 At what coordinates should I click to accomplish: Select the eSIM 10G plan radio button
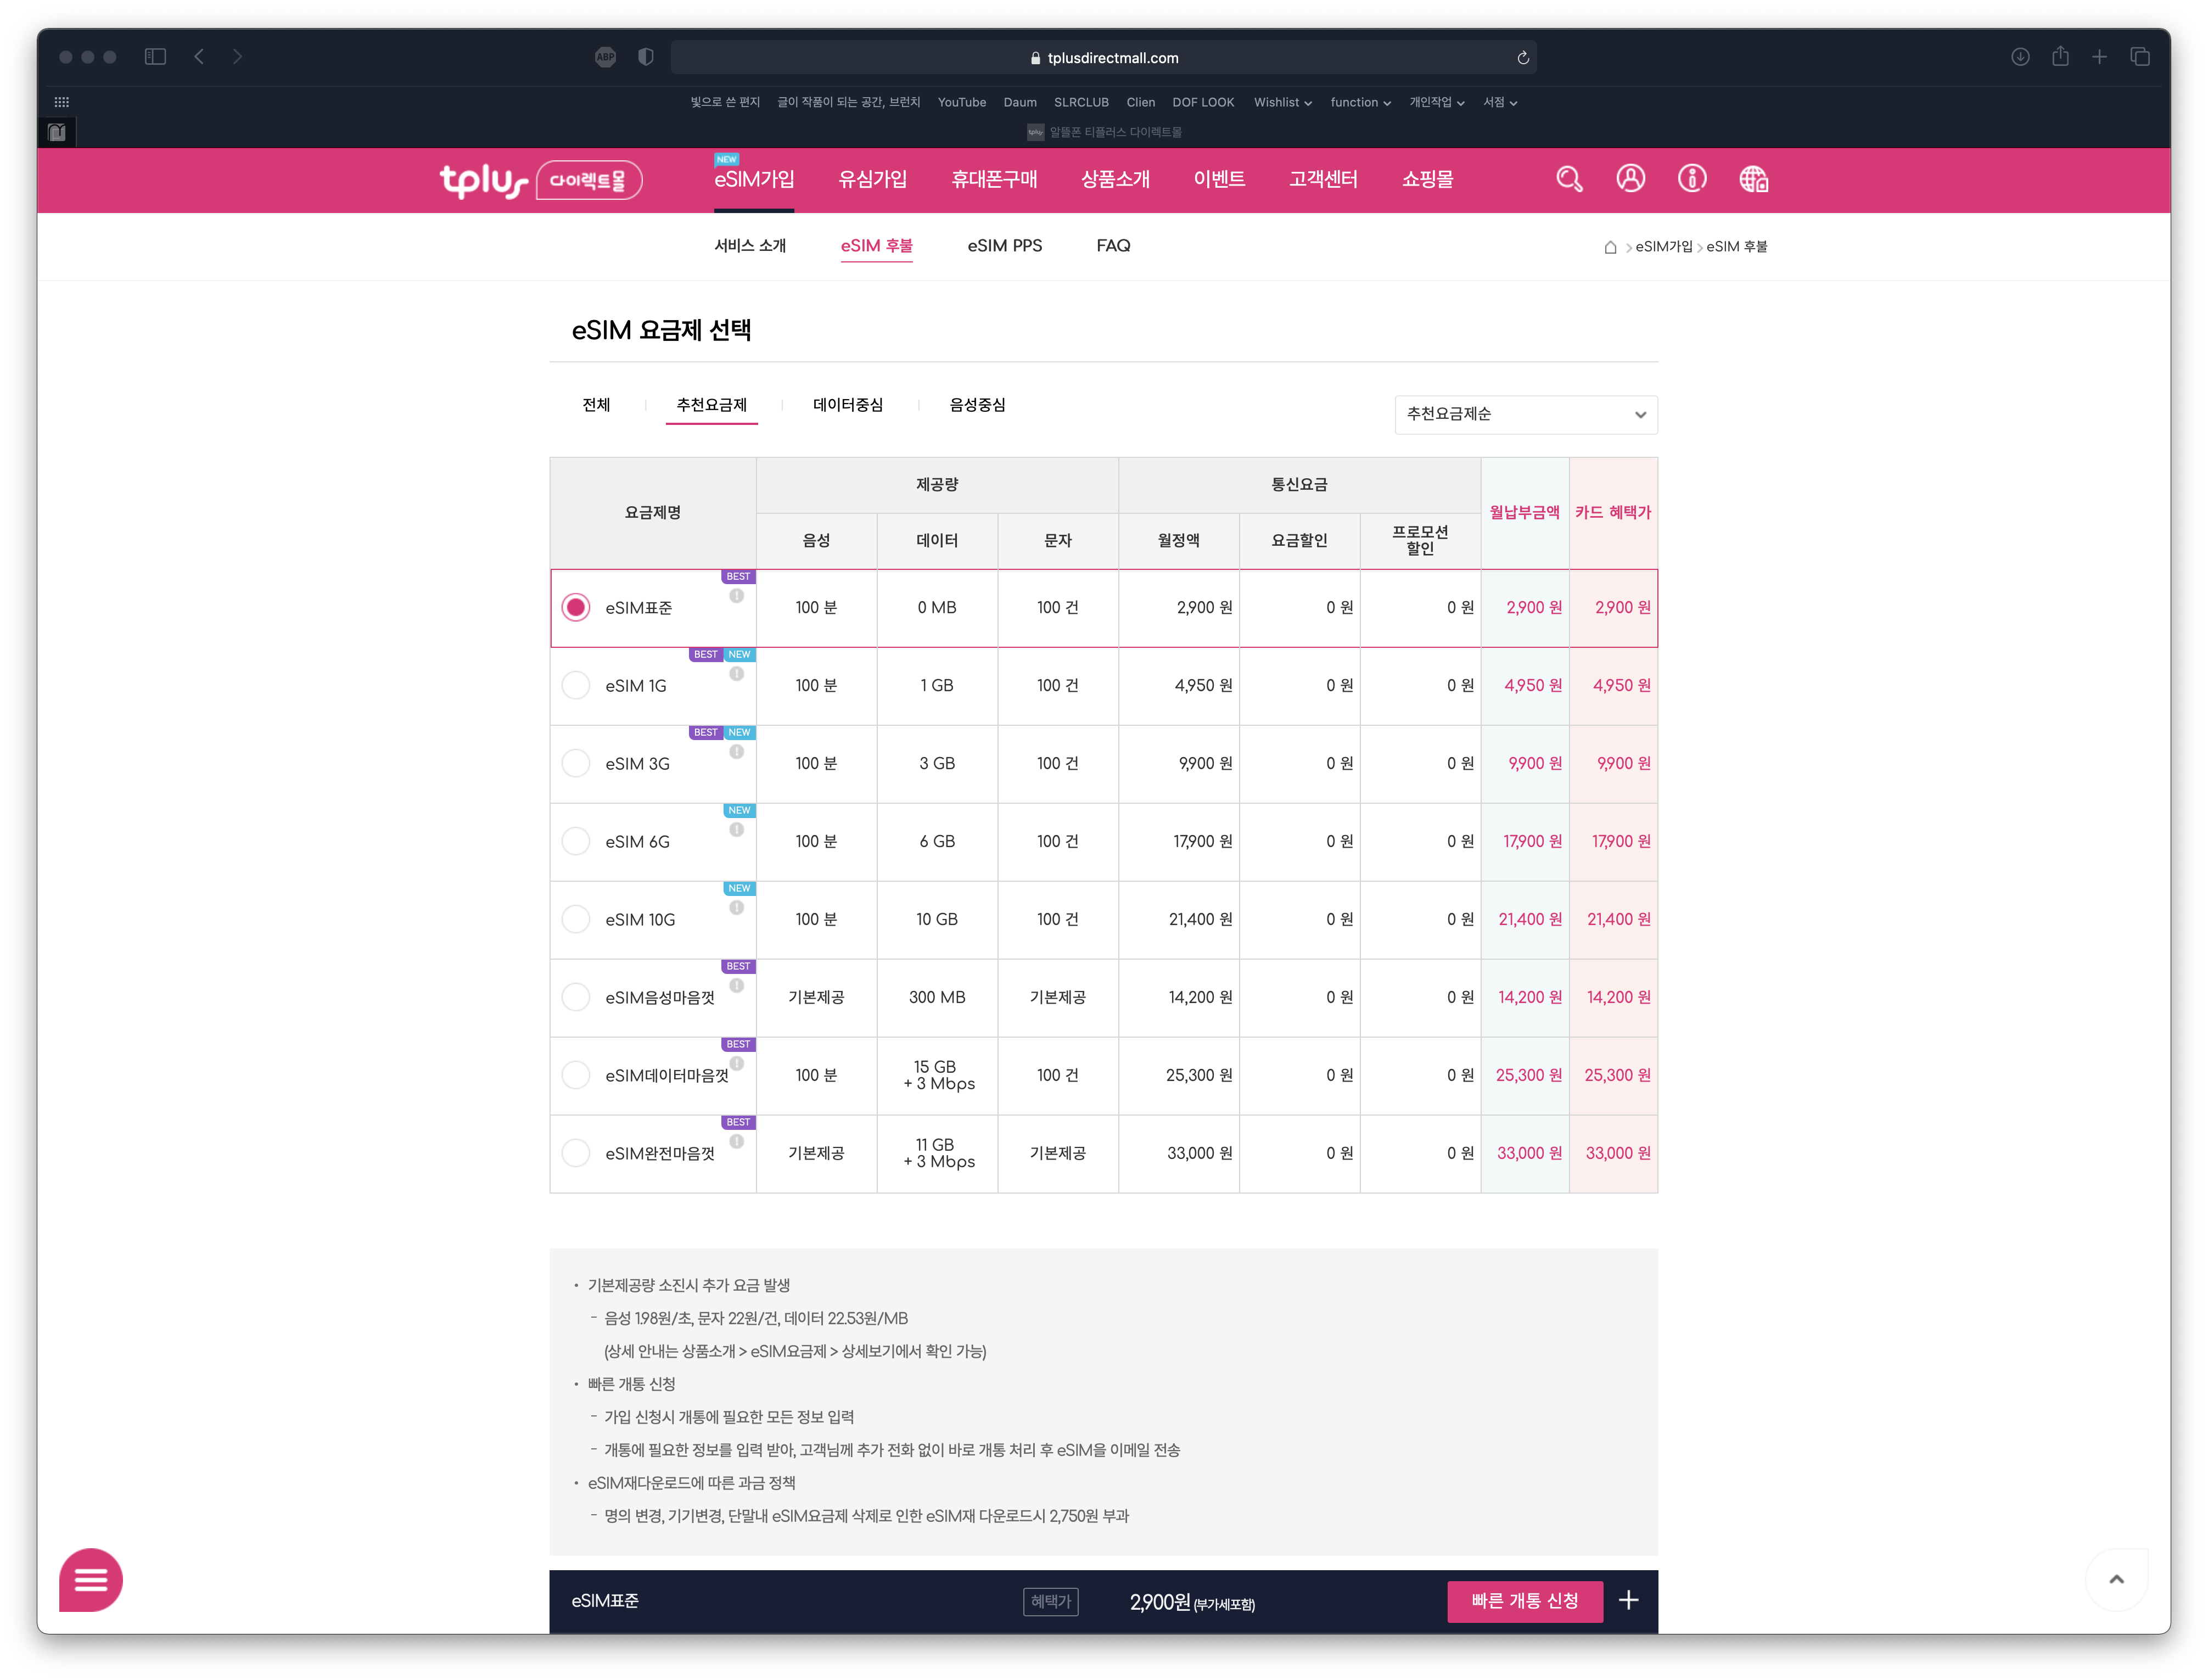click(576, 919)
